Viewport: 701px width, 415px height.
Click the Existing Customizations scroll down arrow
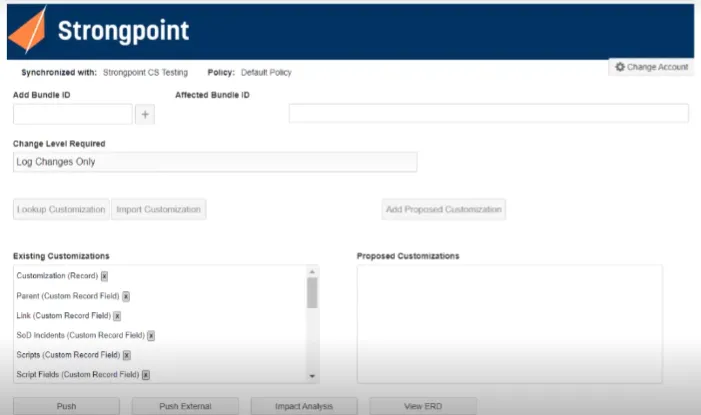tap(312, 377)
